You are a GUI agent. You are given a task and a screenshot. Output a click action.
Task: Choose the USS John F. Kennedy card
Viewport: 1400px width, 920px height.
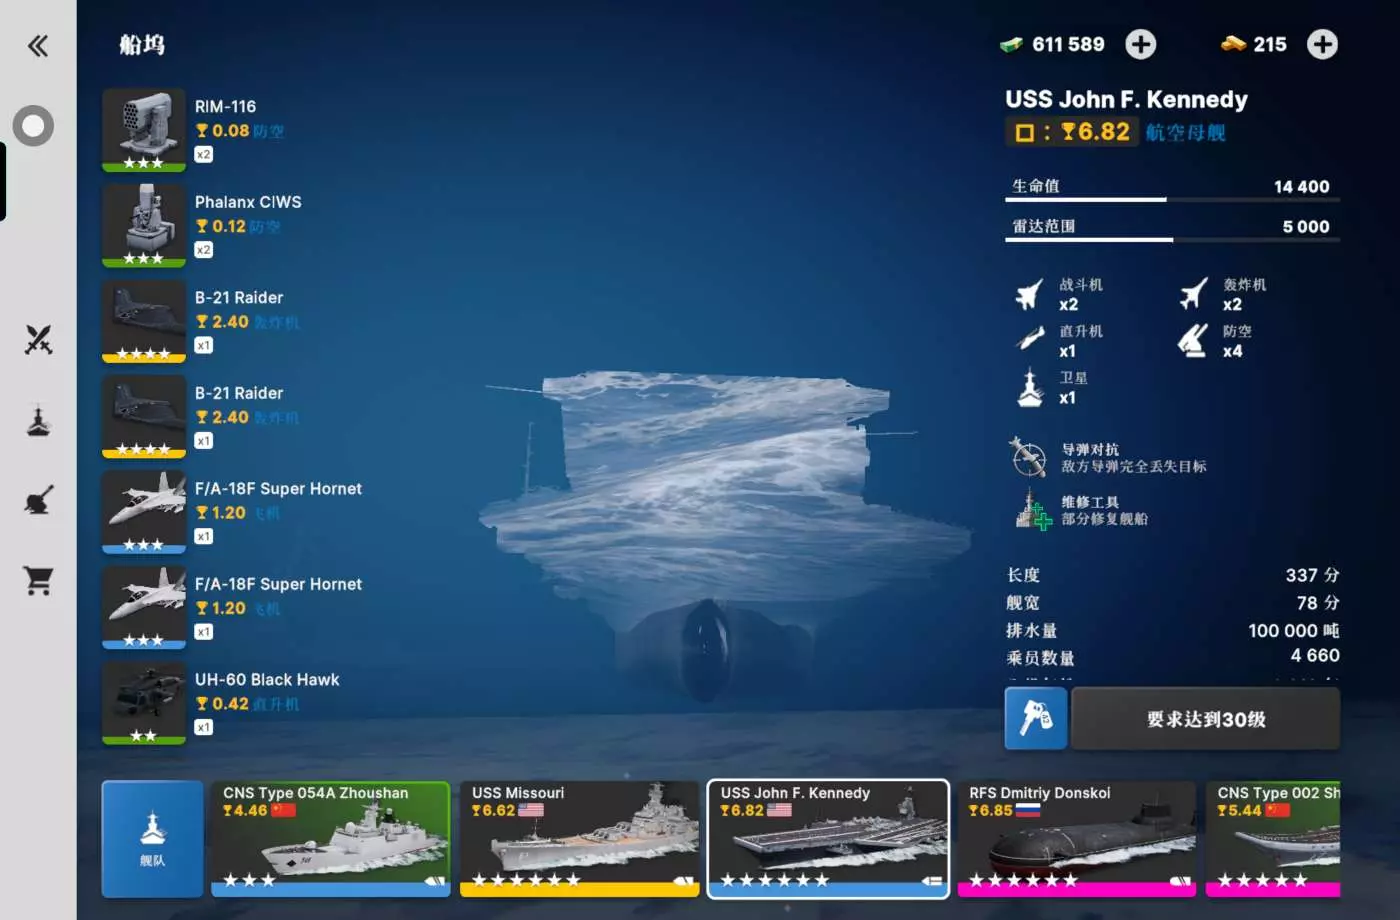pyautogui.click(x=828, y=839)
